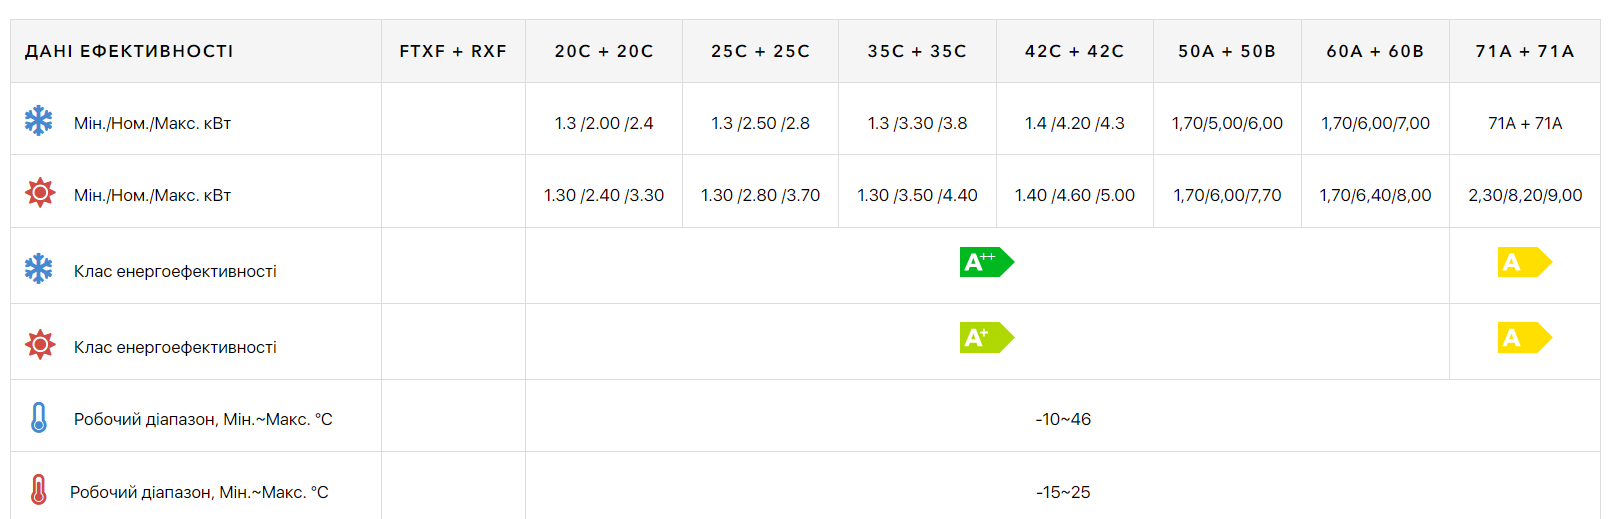
Task: Click yellow A label in heating class row
Action: [x=1525, y=338]
